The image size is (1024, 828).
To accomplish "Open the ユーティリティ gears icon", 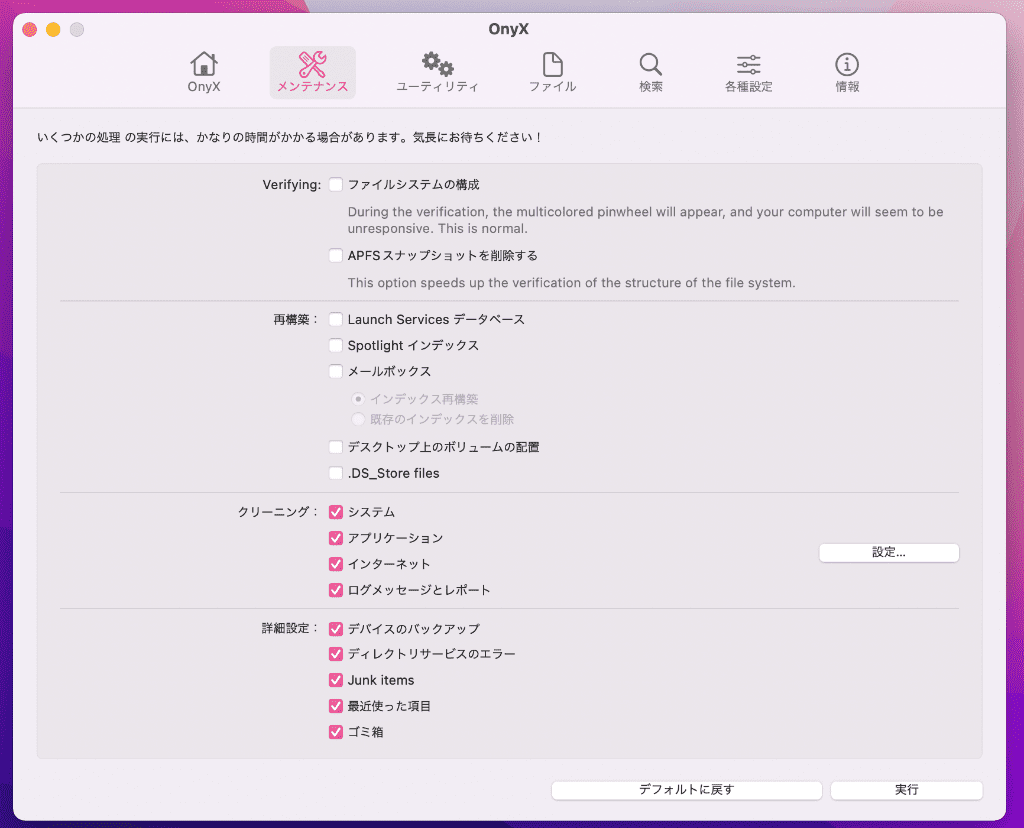I will (437, 72).
